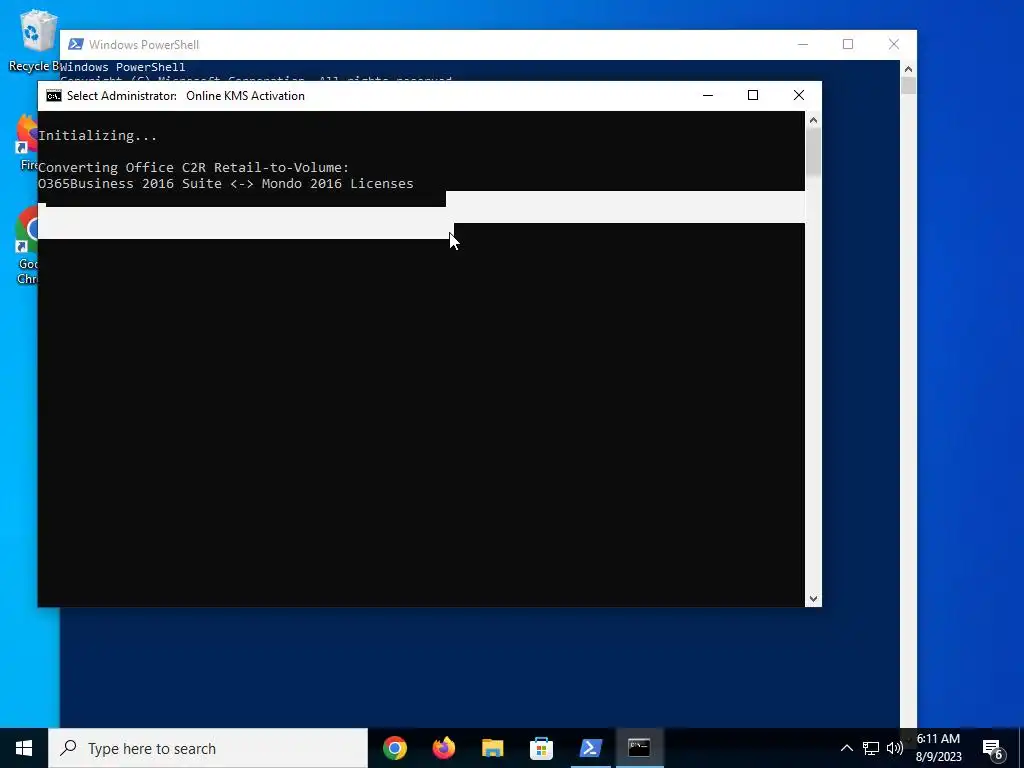Click the PowerShell window scroll-up arrow
Viewport: 1024px width, 768px height.
click(x=908, y=69)
